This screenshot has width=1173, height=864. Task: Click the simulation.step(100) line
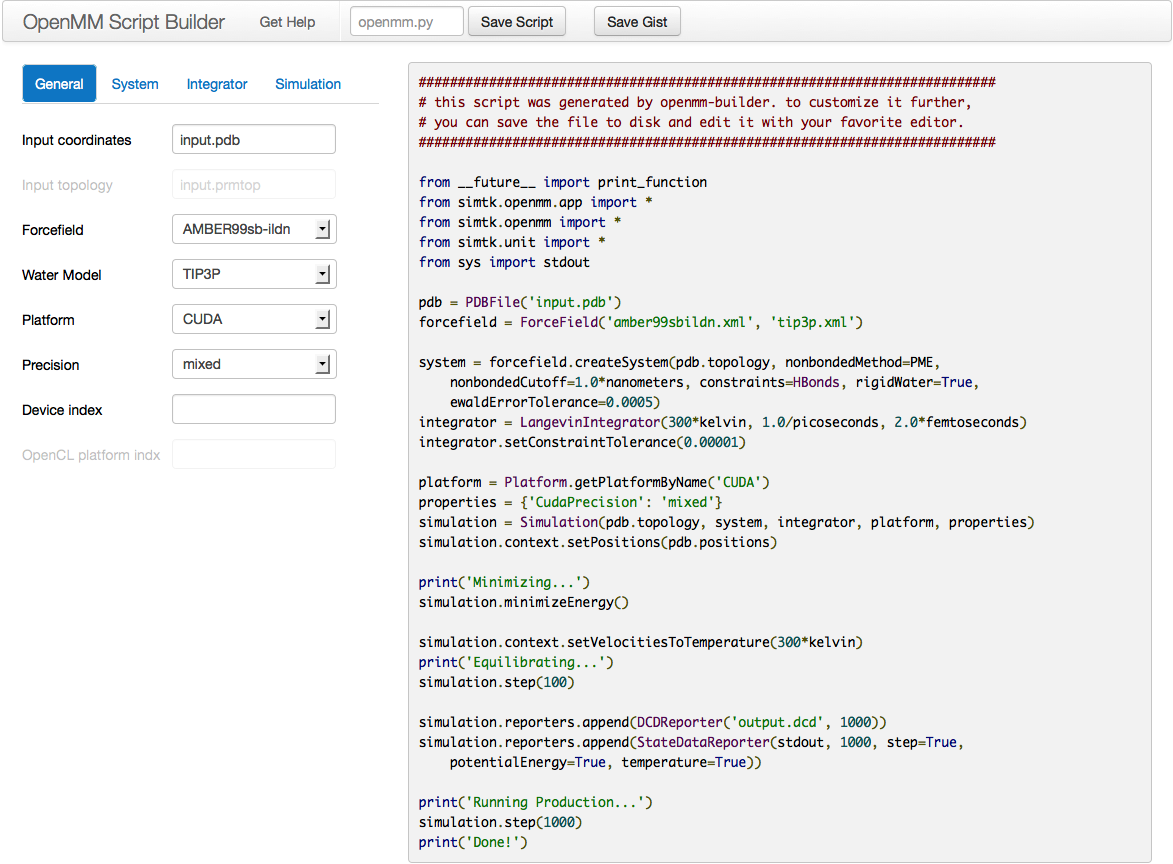tap(497, 682)
